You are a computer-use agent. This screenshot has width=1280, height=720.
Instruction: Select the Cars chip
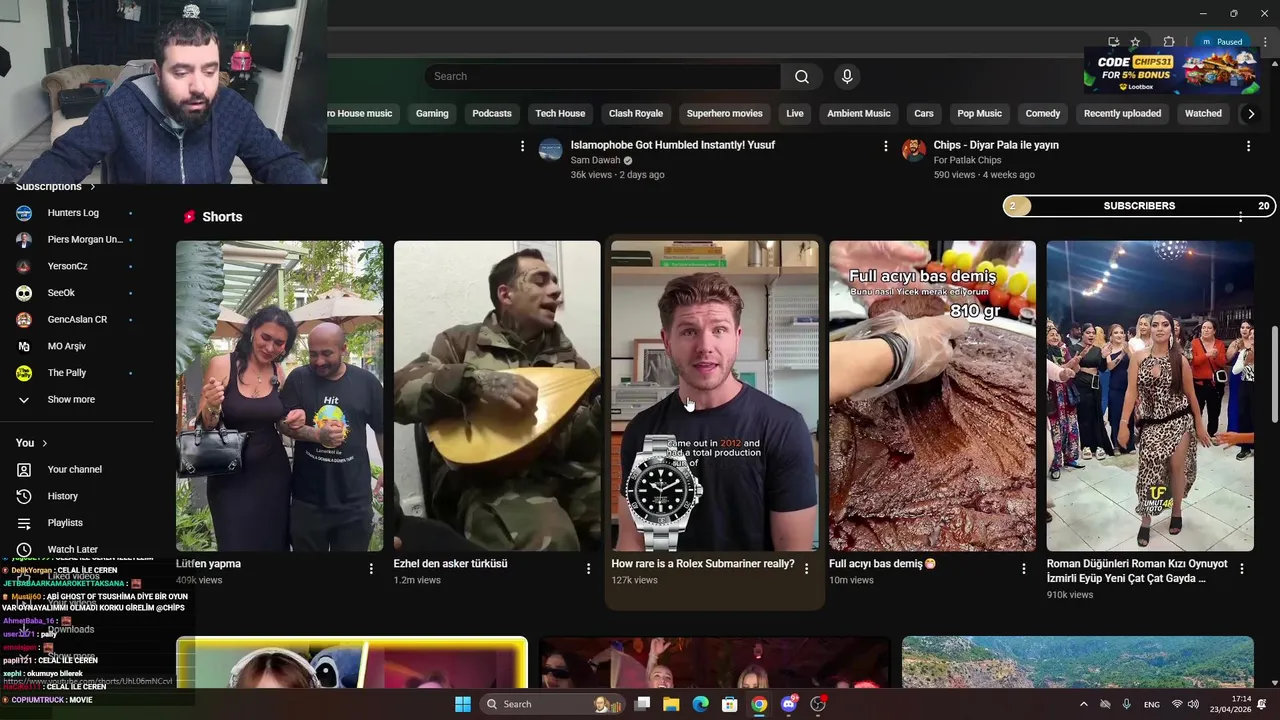[x=924, y=114]
